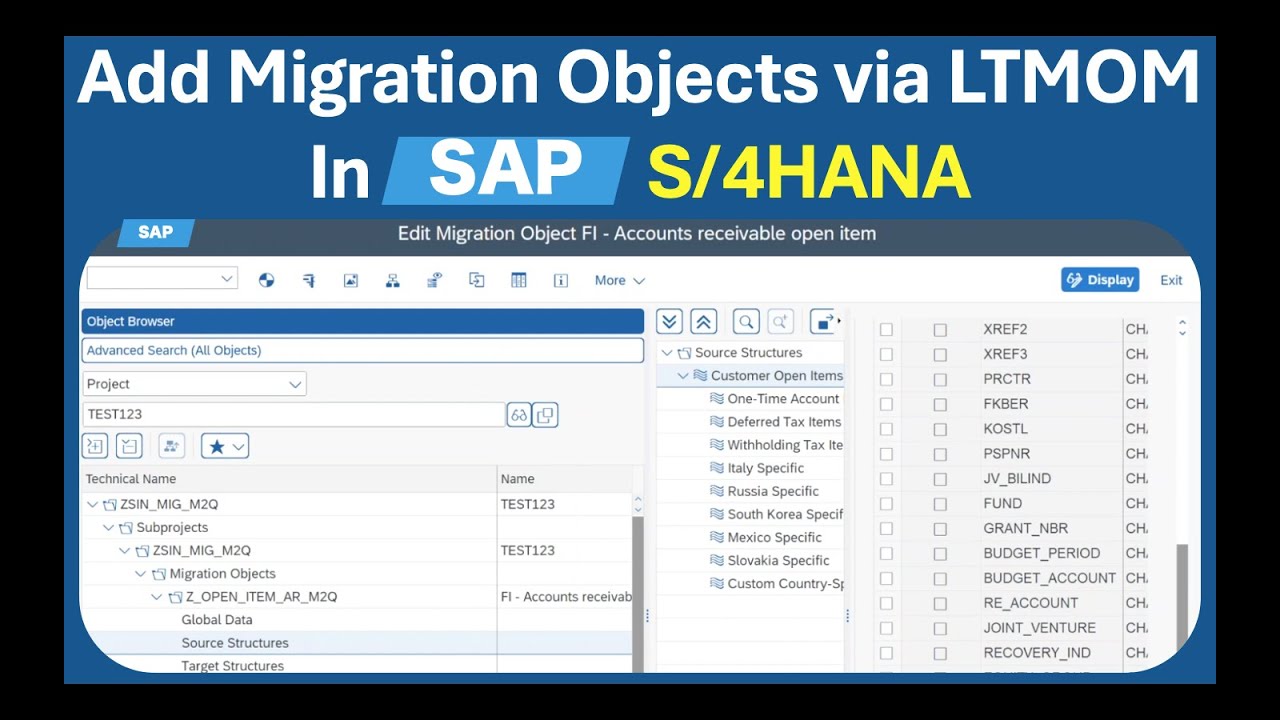Select One-Time Account structure
The width and height of the screenshot is (1280, 720).
783,399
